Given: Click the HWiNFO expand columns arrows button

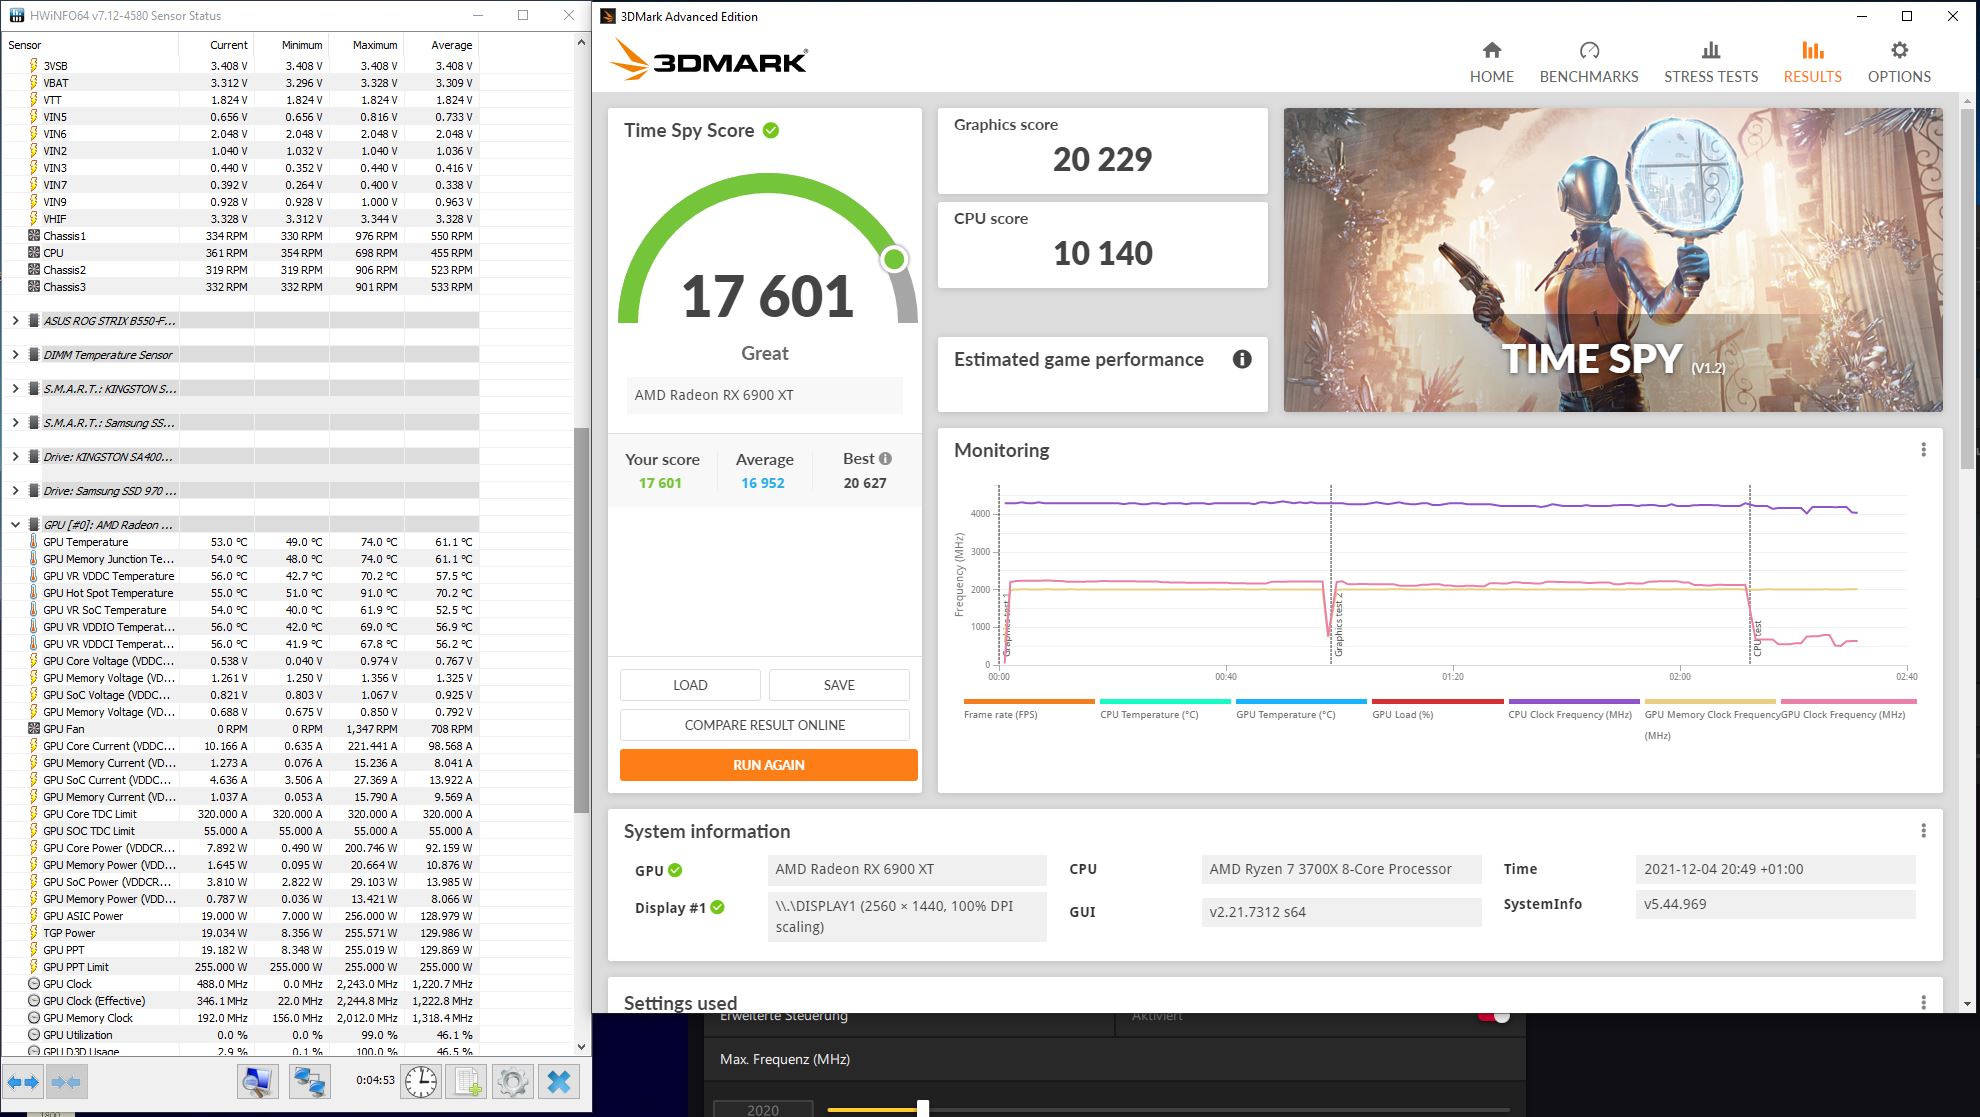Looking at the screenshot, I should pos(23,1082).
